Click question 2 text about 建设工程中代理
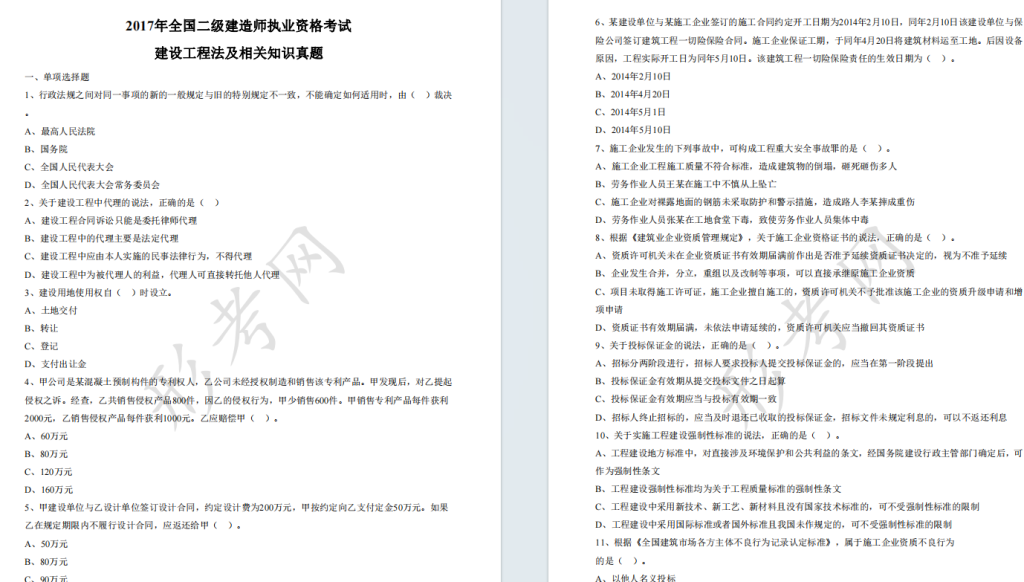Image resolution: width=1024 pixels, height=582 pixels. pos(122,202)
